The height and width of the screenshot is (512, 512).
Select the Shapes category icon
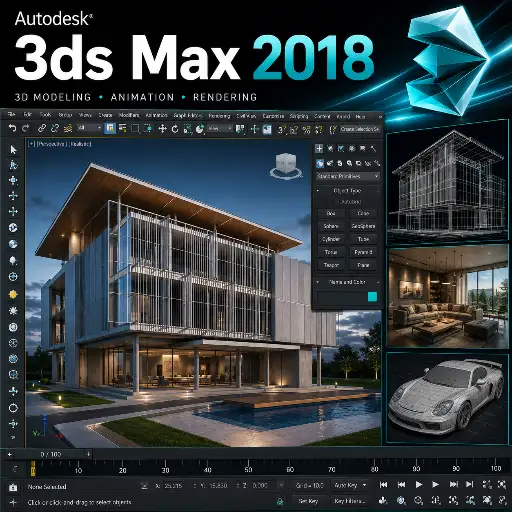pos(330,163)
